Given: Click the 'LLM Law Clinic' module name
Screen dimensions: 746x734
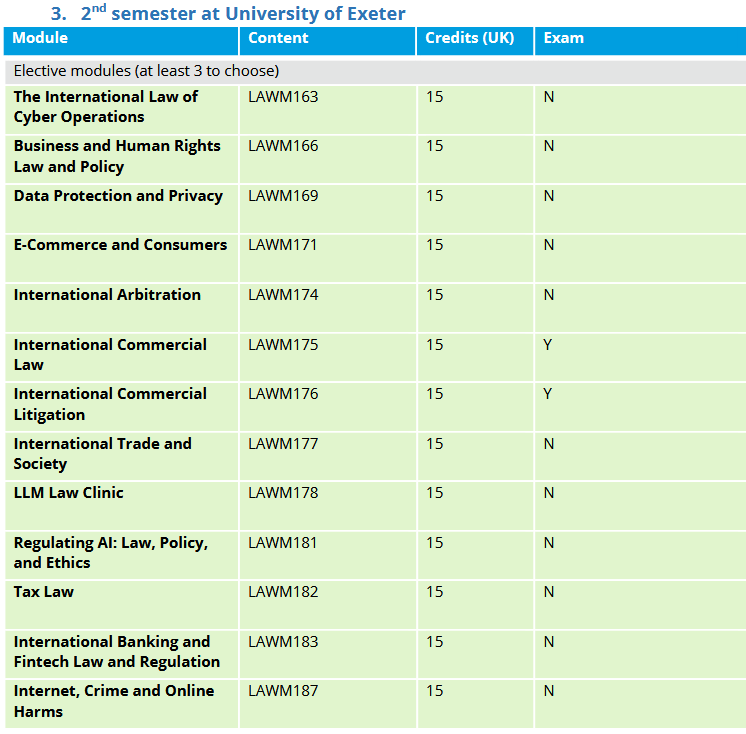Looking at the screenshot, I should pyautogui.click(x=69, y=493).
